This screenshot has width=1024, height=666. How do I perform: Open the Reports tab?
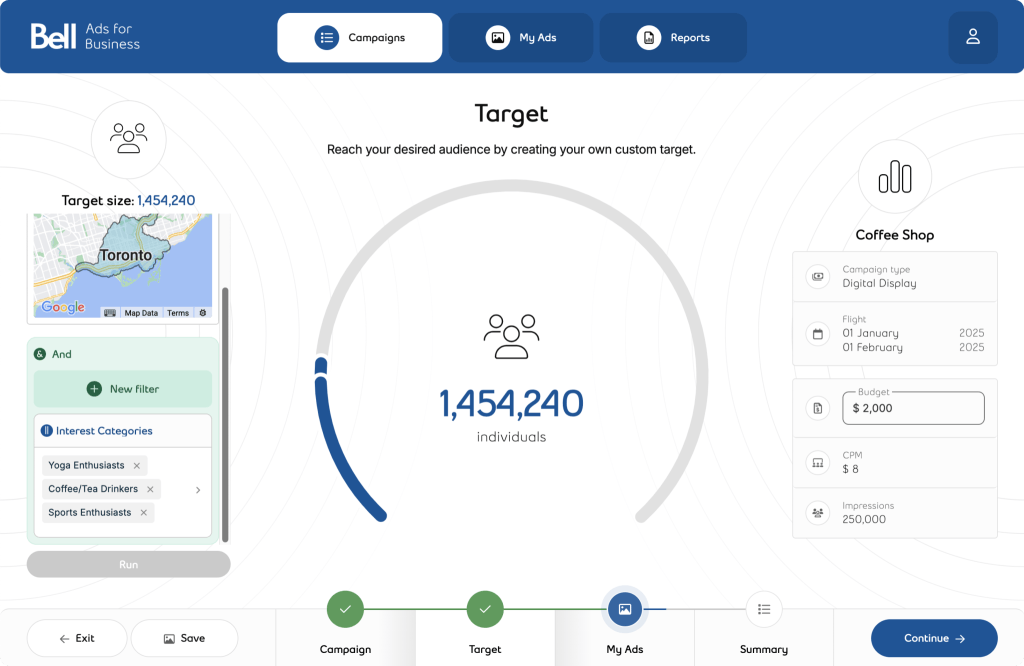(x=673, y=38)
